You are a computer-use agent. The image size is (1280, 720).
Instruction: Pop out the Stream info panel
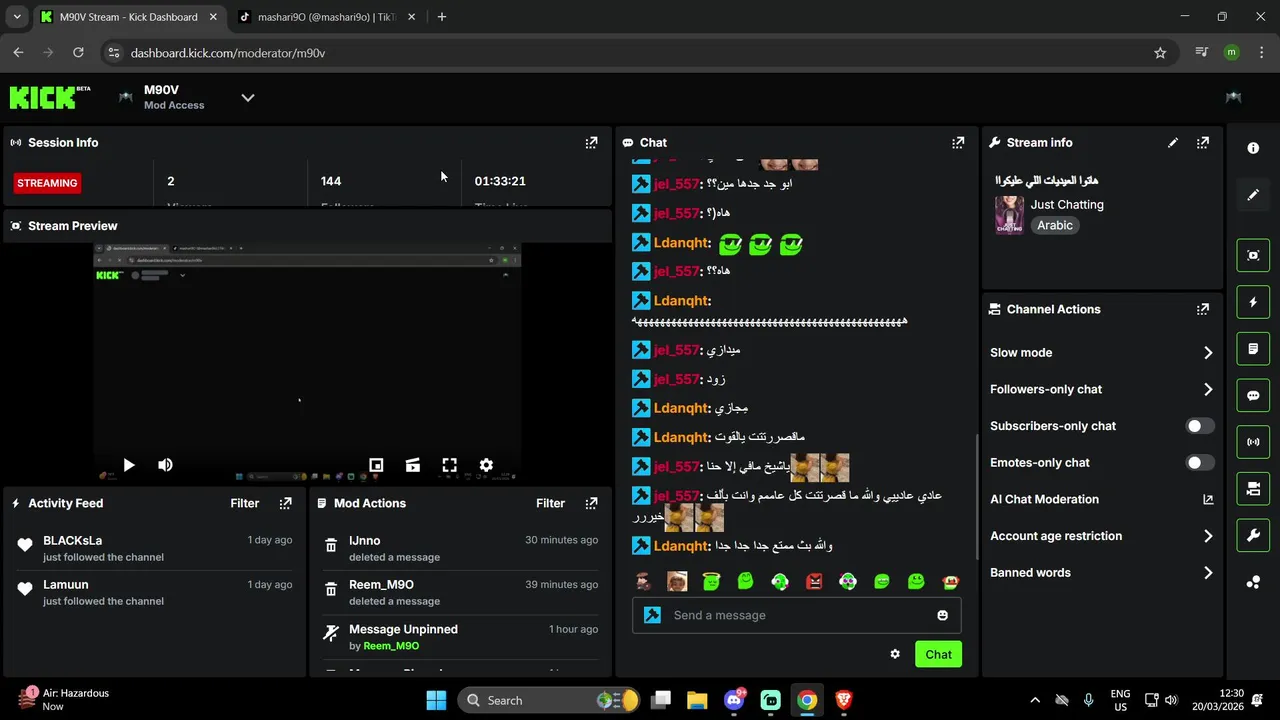click(x=1203, y=143)
